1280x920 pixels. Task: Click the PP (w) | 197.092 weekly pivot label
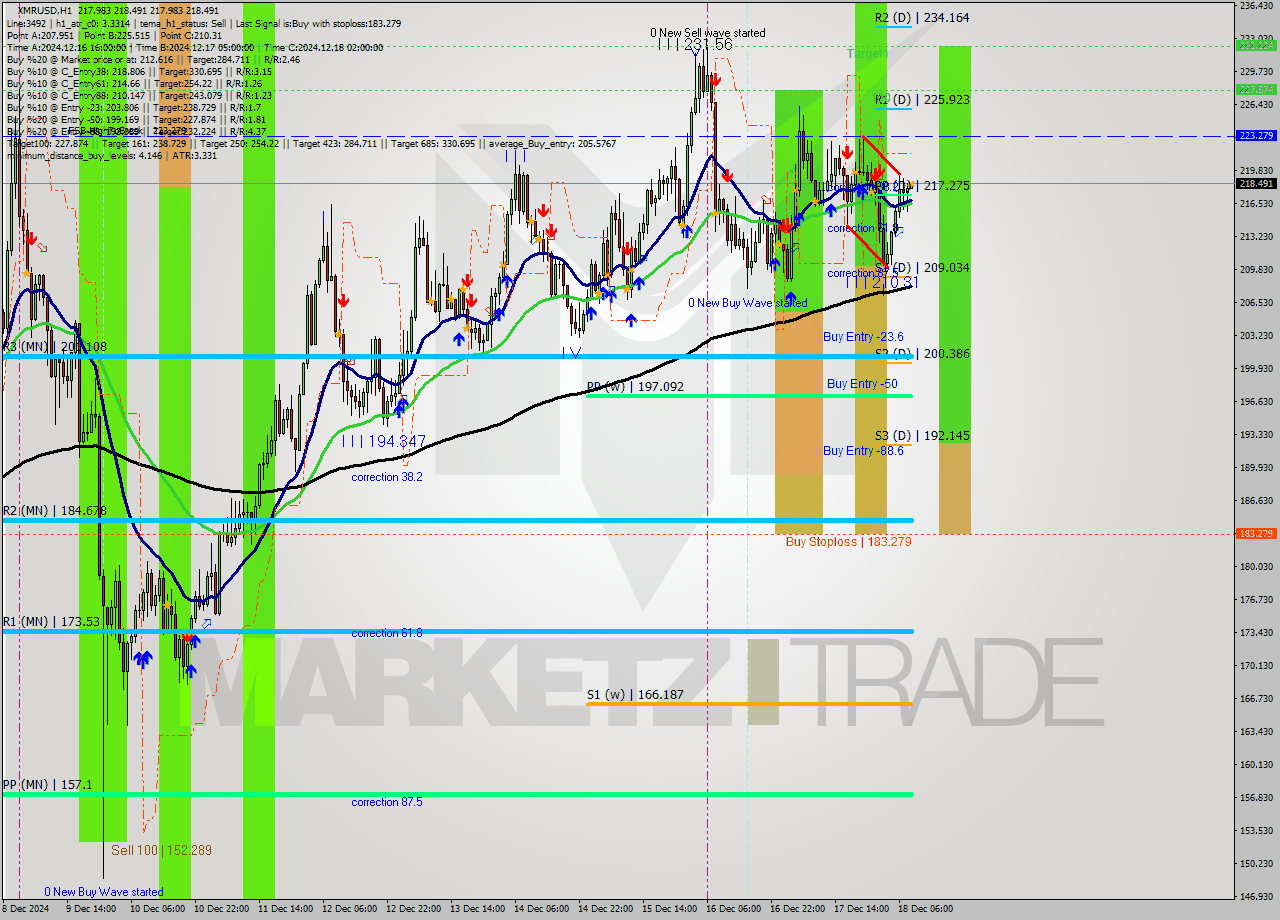click(x=635, y=386)
